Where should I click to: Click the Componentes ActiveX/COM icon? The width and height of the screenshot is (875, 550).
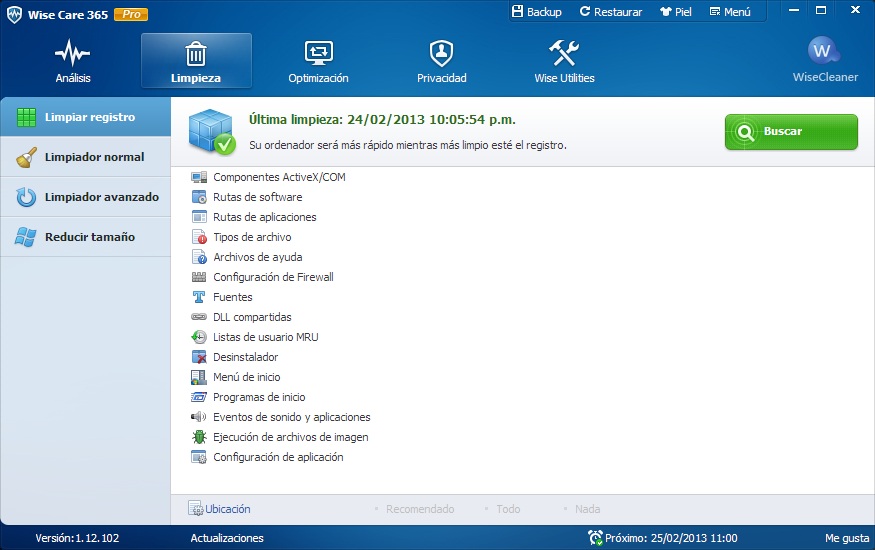click(x=199, y=177)
